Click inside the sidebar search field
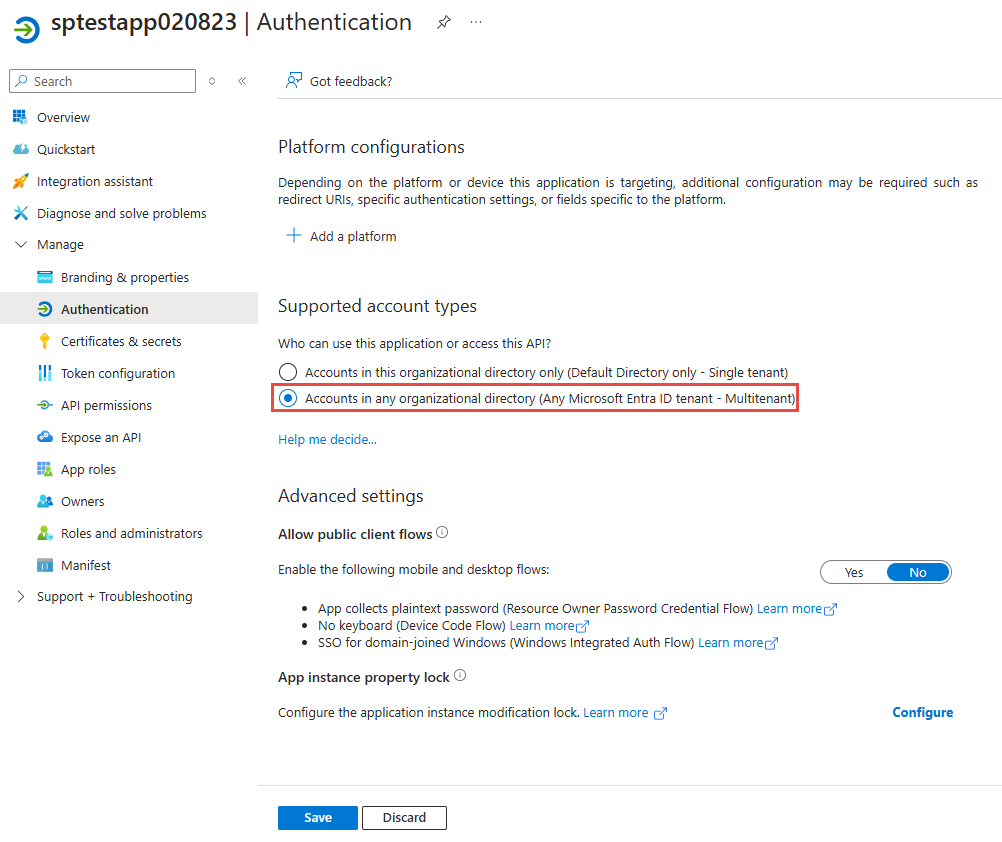This screenshot has height=842, width=1002. coord(101,80)
